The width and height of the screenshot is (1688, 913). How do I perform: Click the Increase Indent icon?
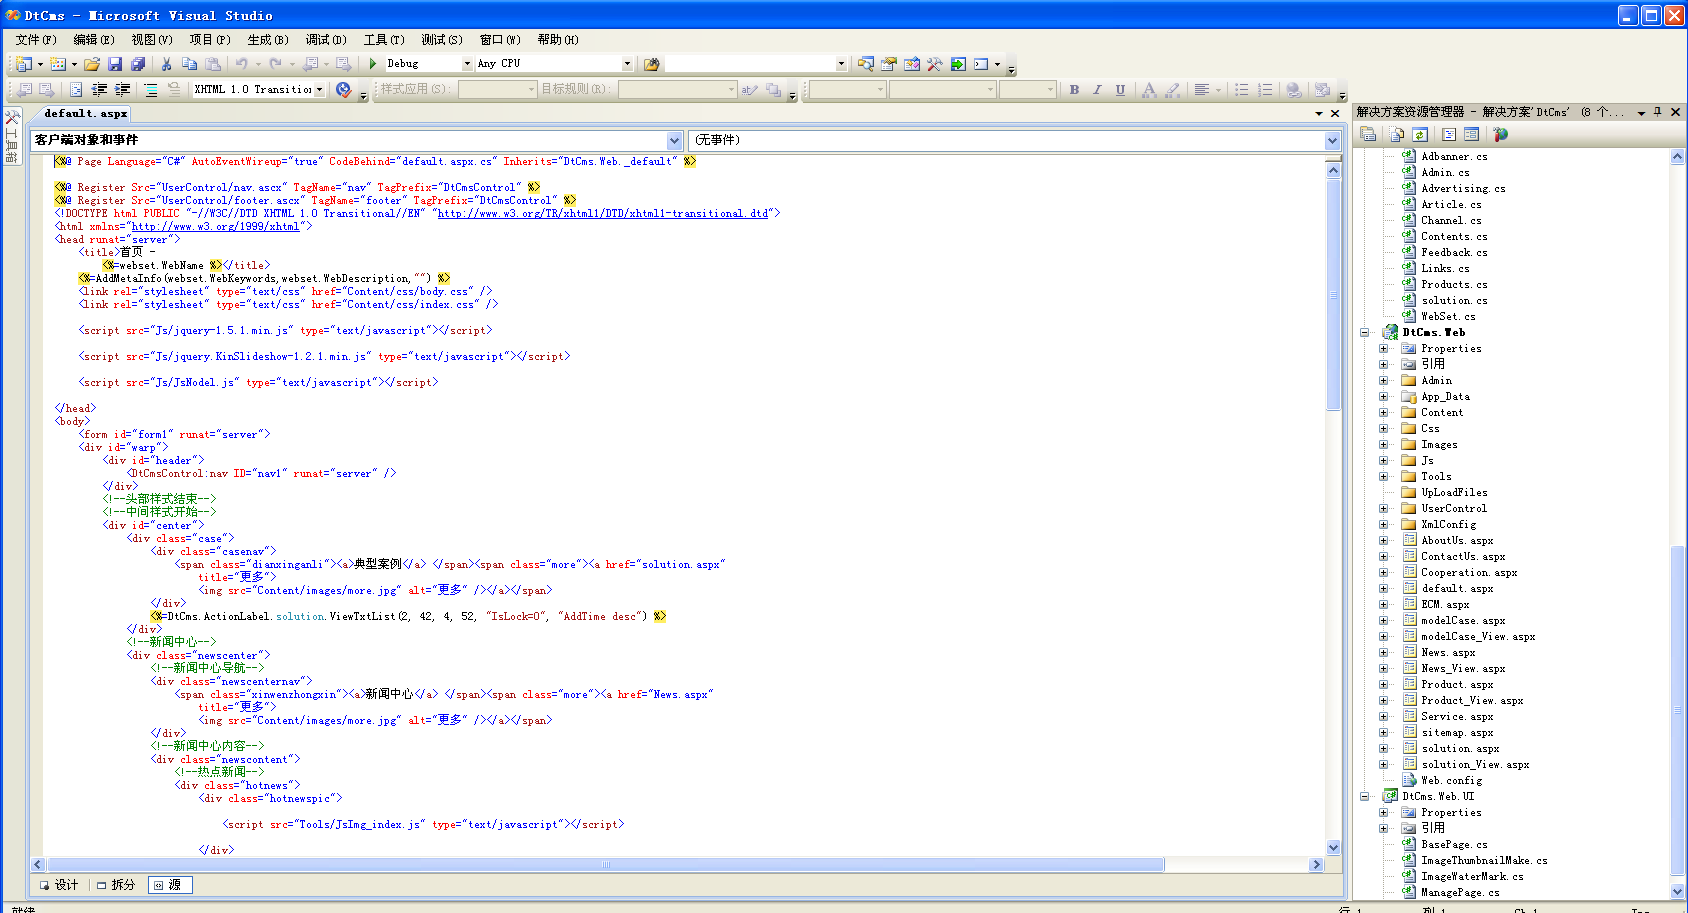[x=122, y=90]
